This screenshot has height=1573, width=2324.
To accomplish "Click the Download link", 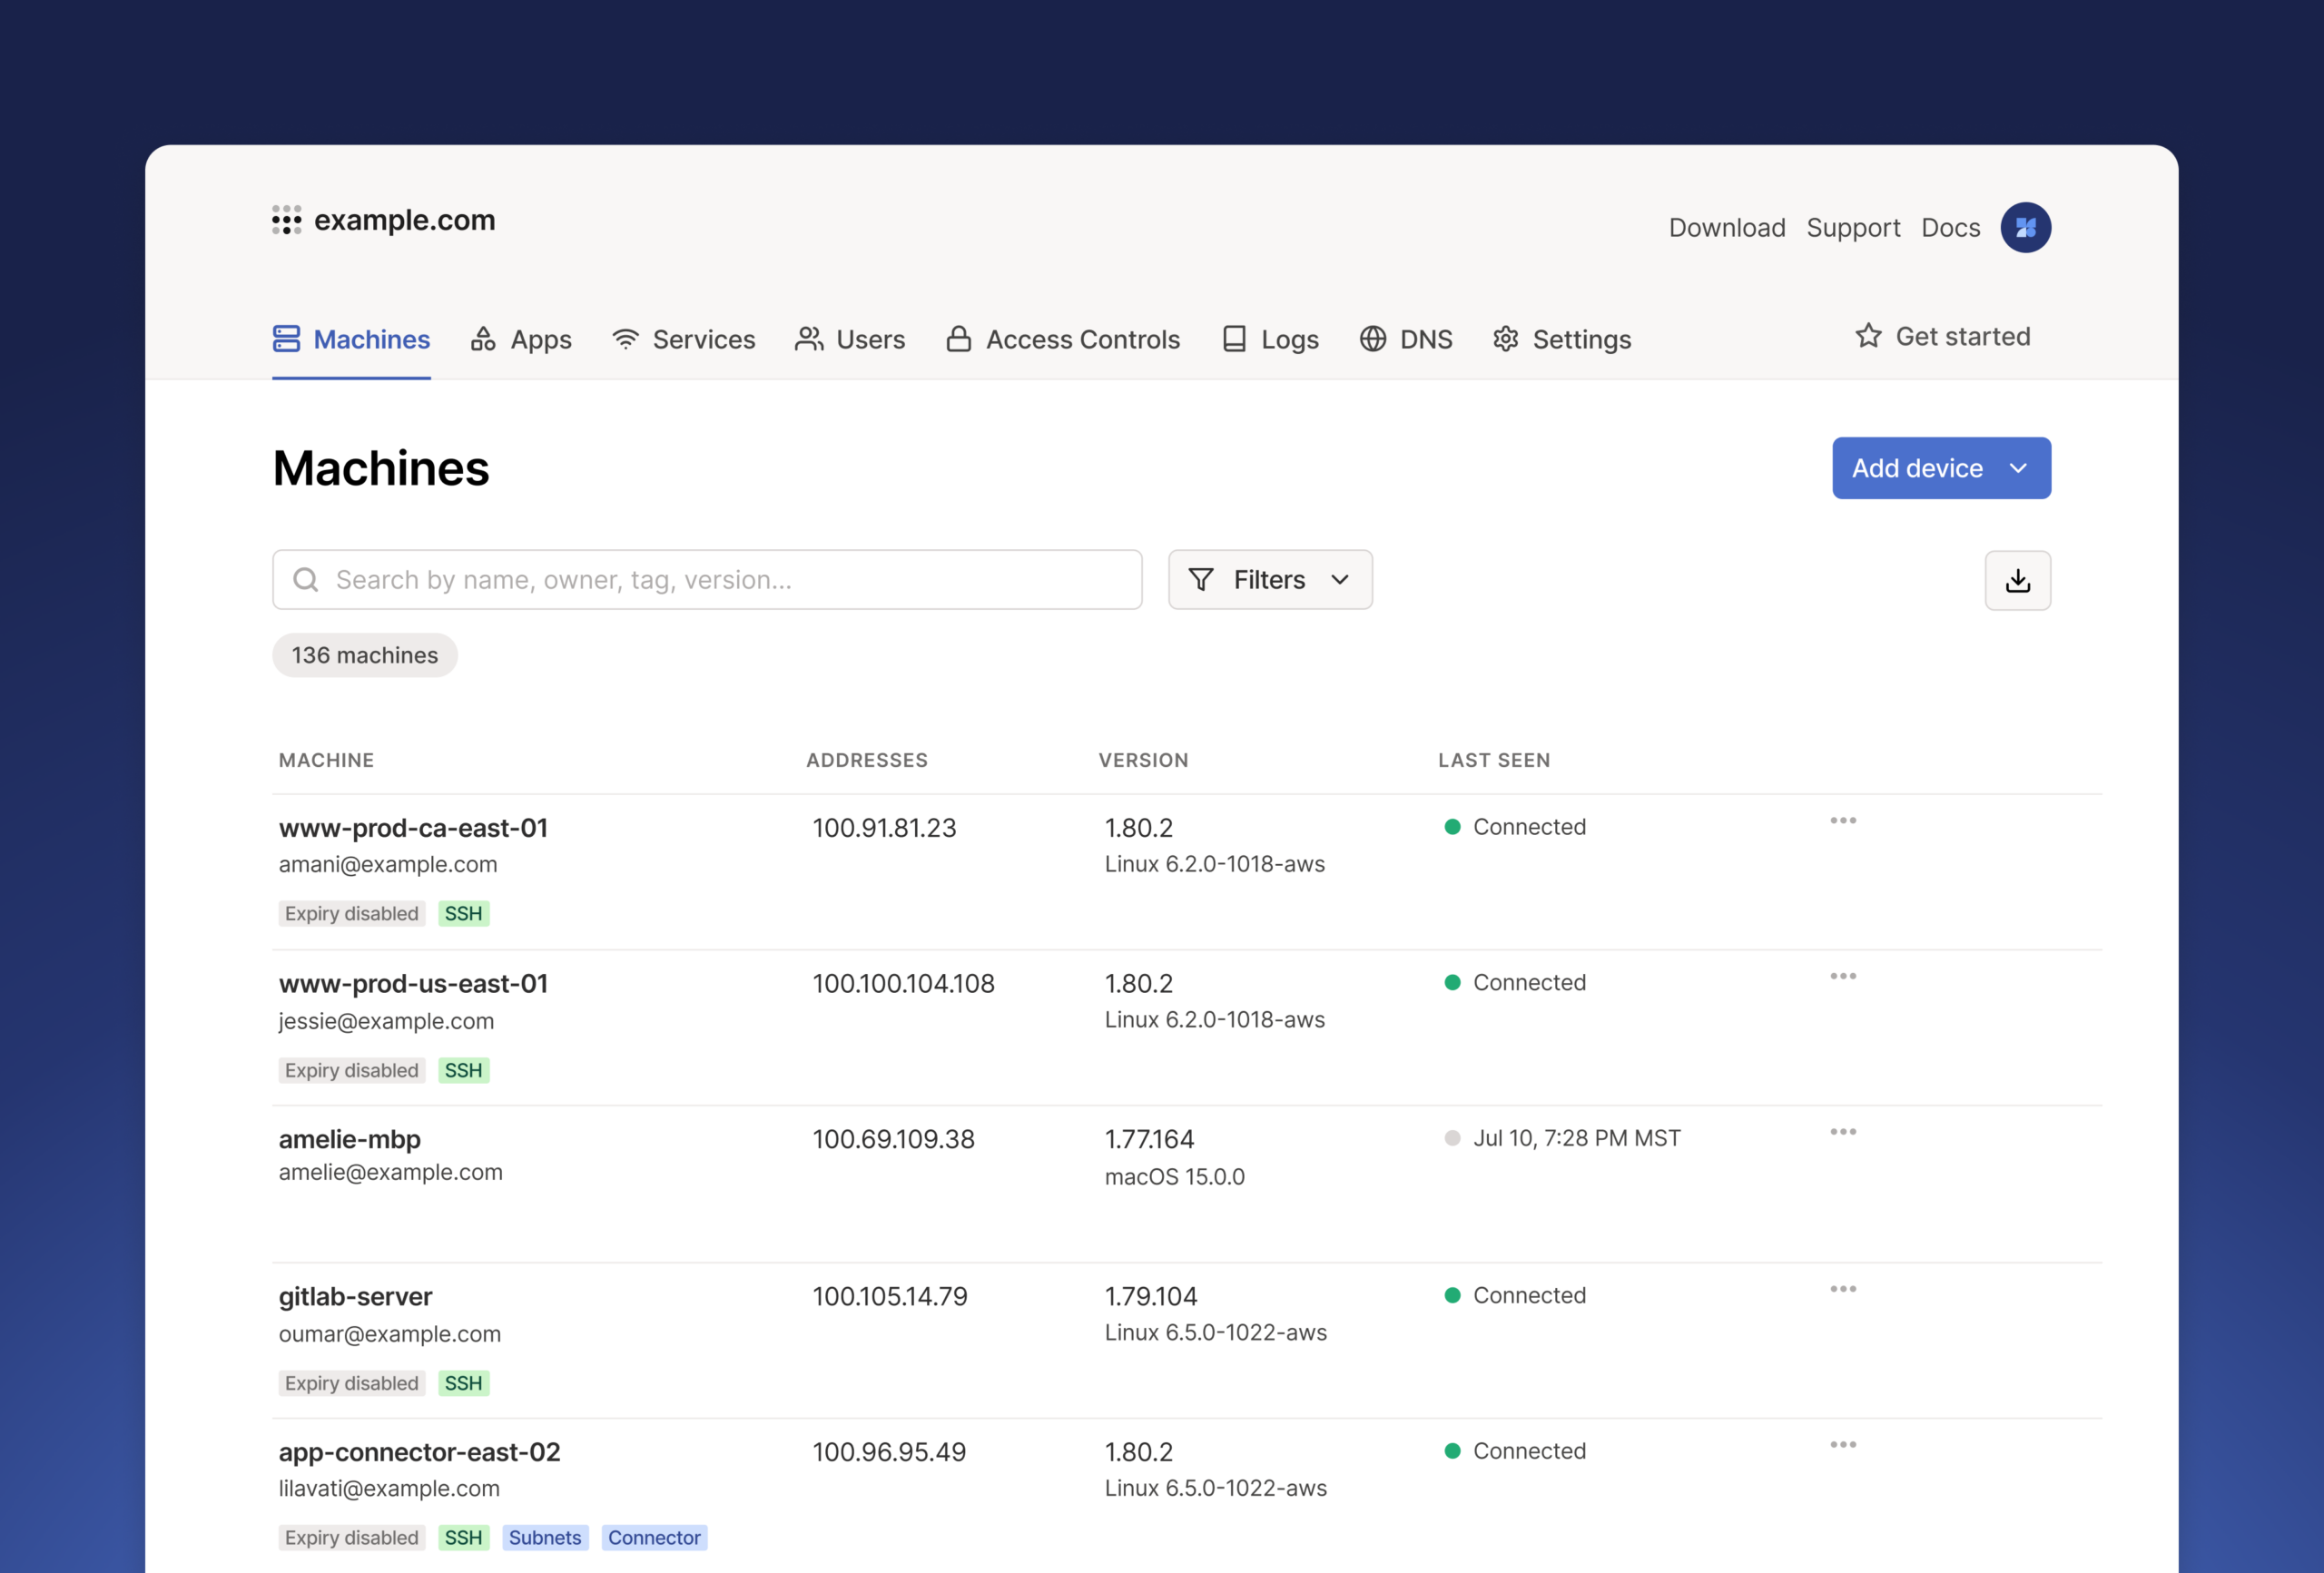I will (1727, 227).
